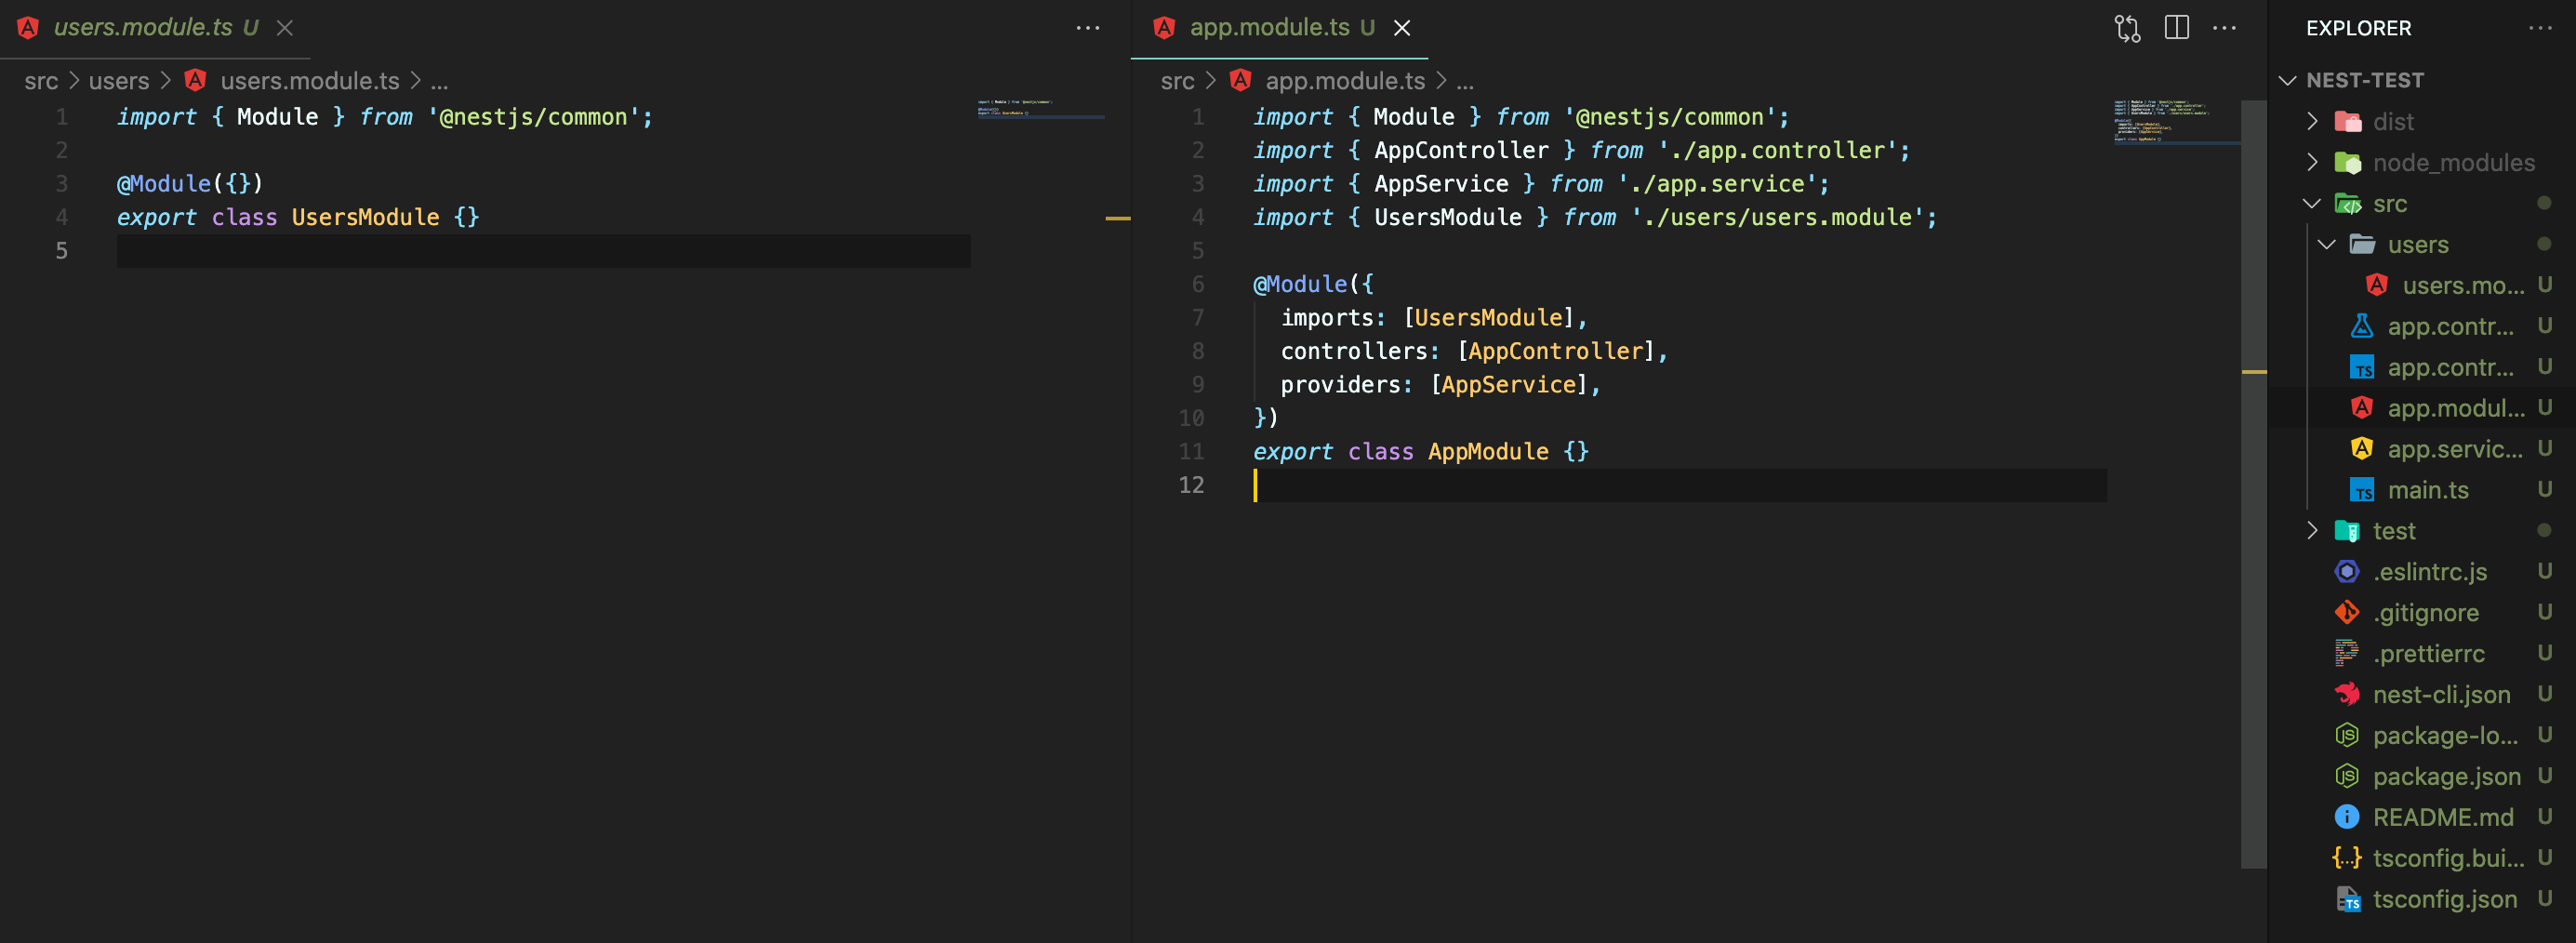Image resolution: width=2576 pixels, height=943 pixels.
Task: Click the TS config icon of tsconfig.json
Action: click(2347, 899)
